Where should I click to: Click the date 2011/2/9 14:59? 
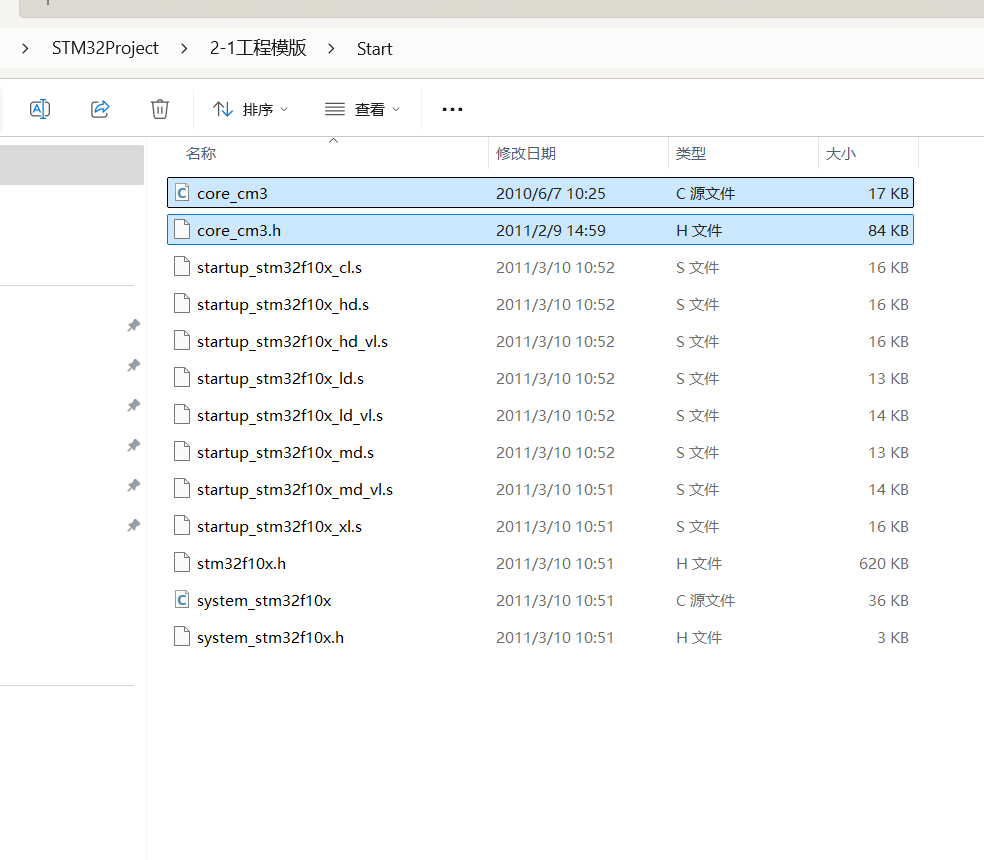550,230
